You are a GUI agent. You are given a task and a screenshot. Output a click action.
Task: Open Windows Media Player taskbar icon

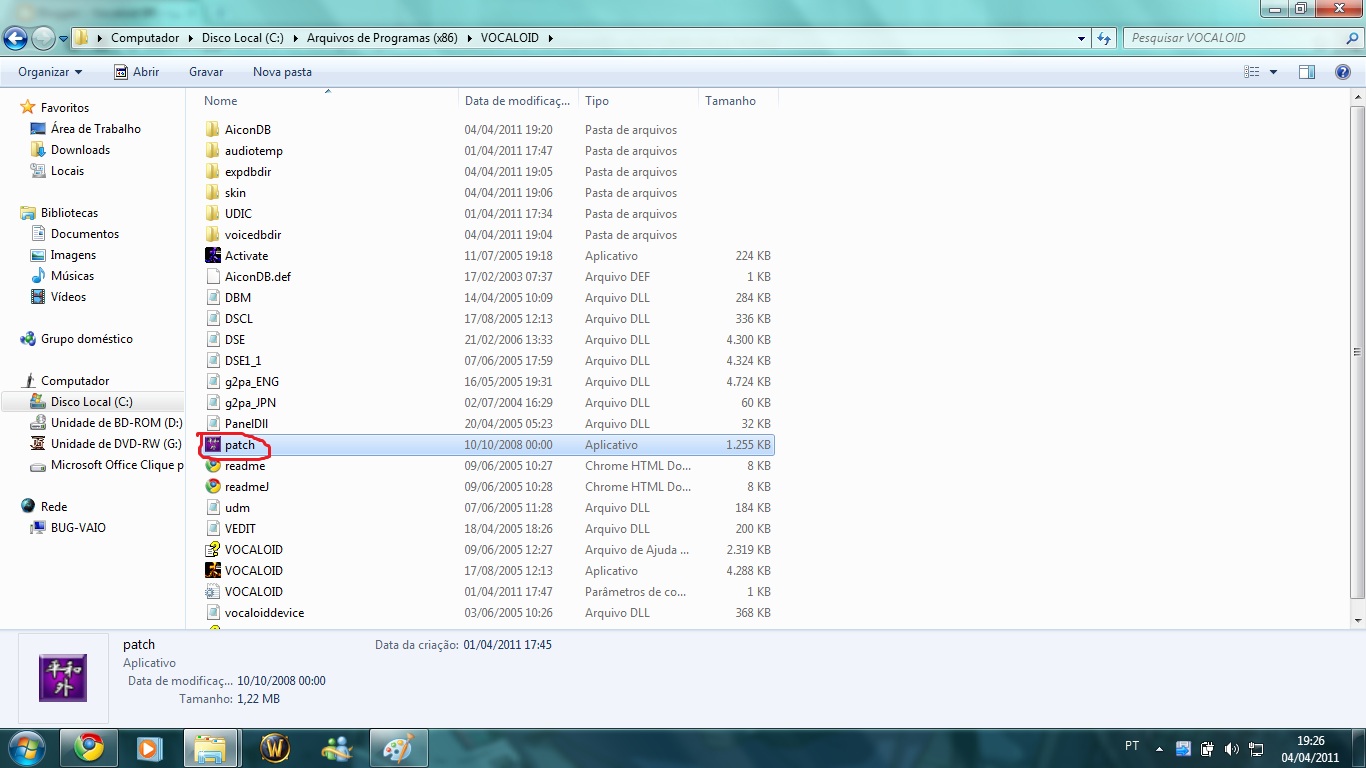click(149, 748)
